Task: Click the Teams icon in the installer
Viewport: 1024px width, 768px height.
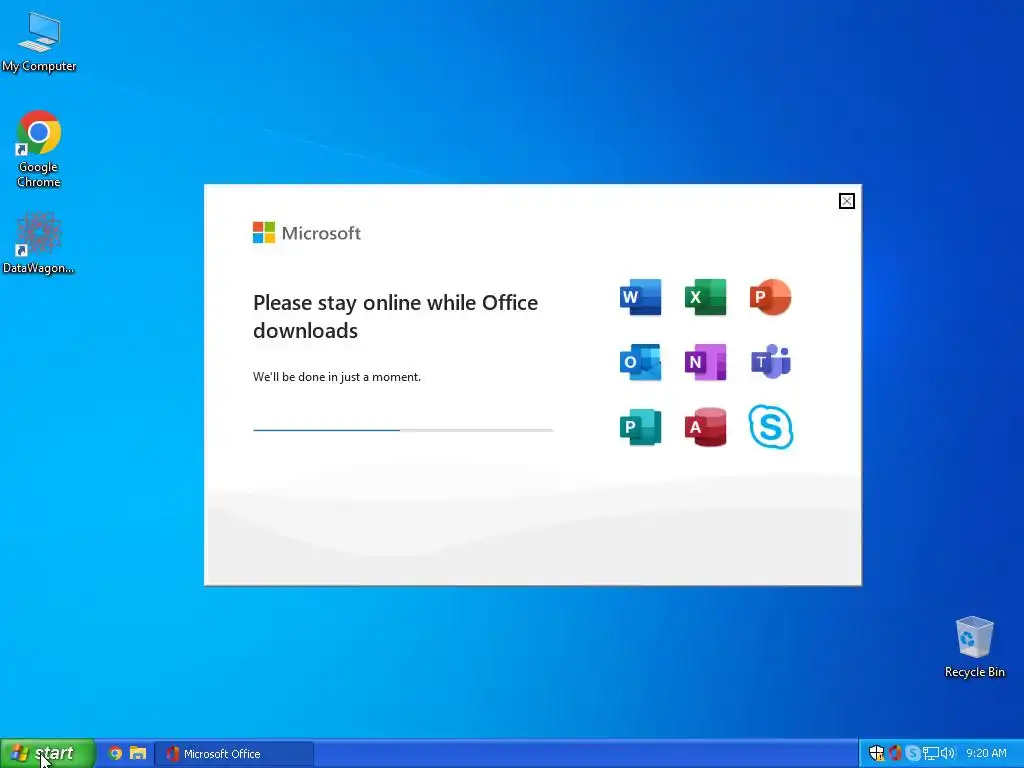Action: pyautogui.click(x=771, y=361)
